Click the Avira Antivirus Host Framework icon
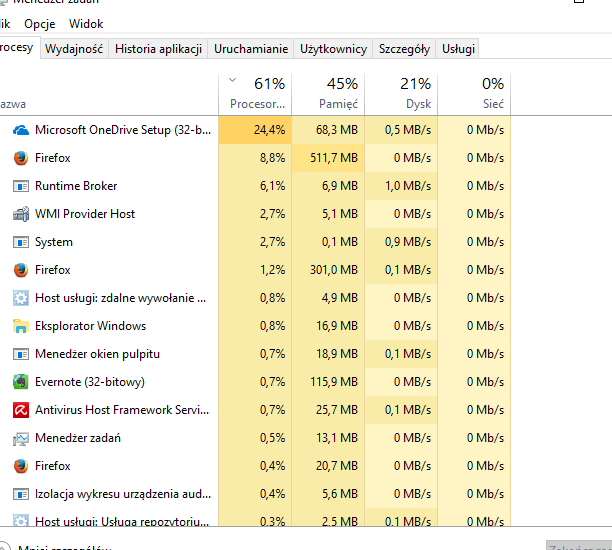The image size is (612, 550). click(x=21, y=410)
